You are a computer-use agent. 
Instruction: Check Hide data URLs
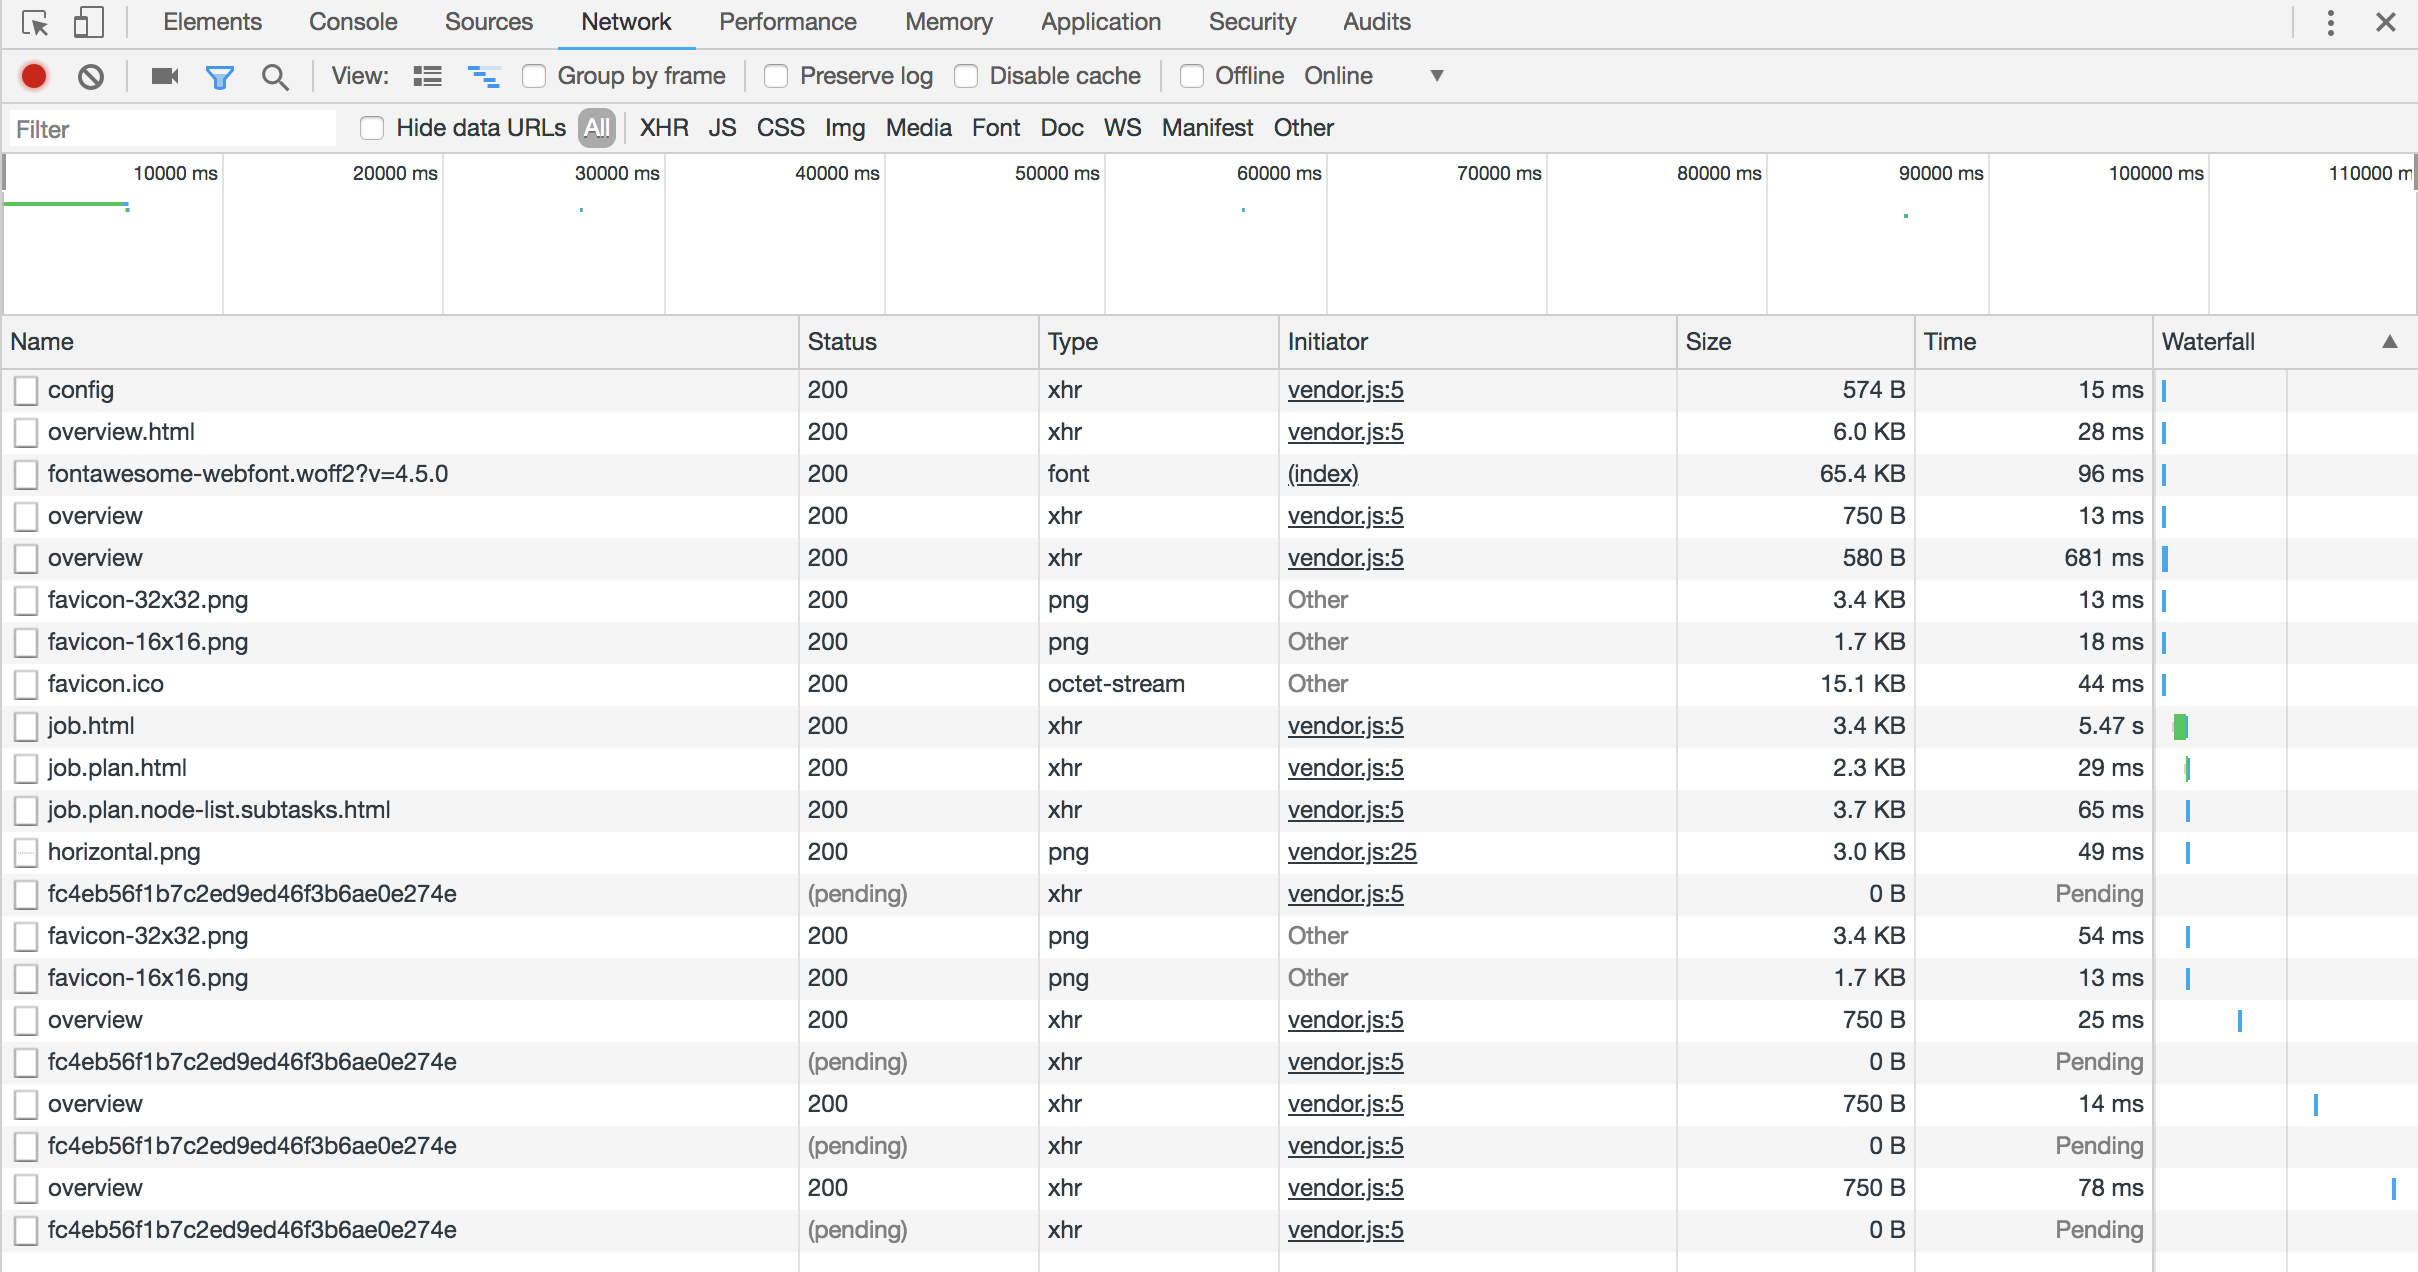pyautogui.click(x=372, y=128)
